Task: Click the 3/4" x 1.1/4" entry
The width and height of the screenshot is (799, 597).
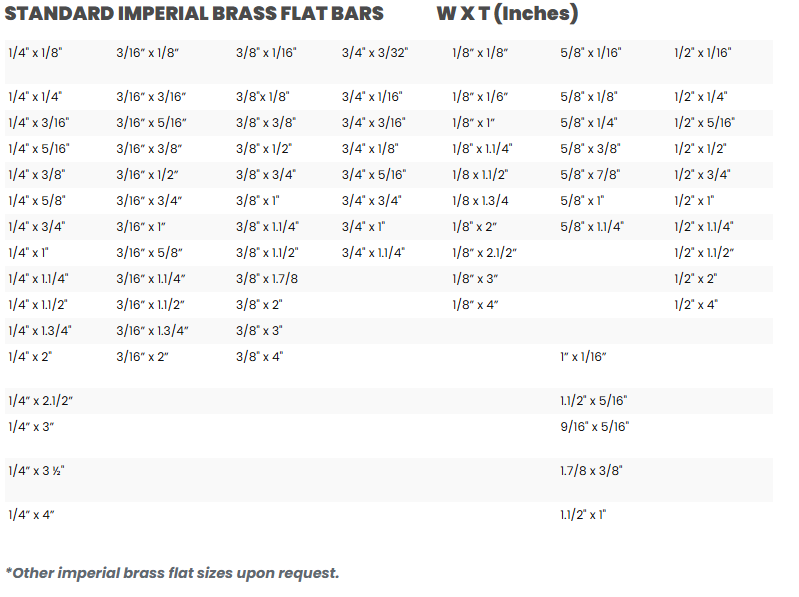Action: [x=373, y=252]
